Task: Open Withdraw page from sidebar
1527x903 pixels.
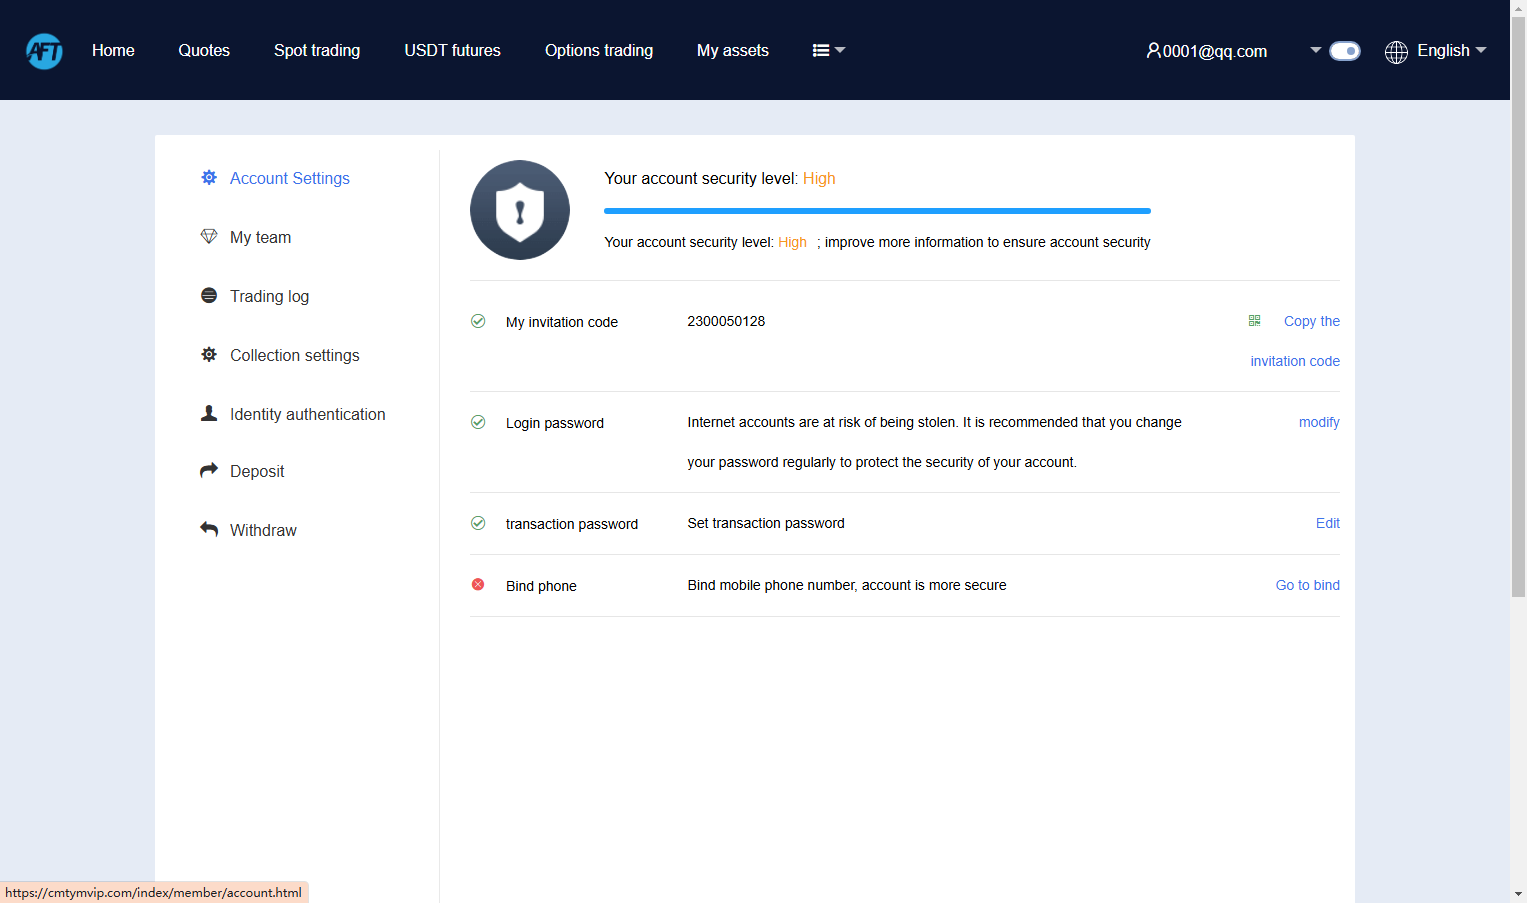Action: point(263,530)
